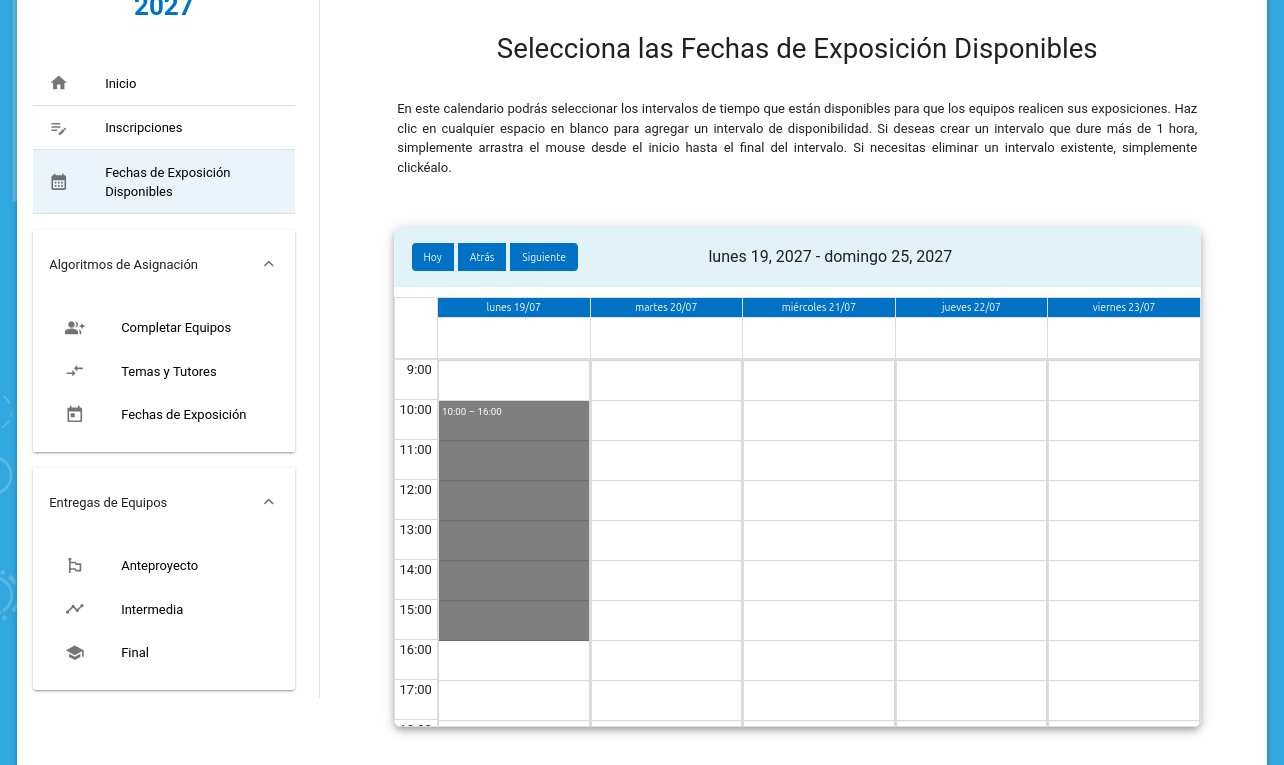The width and height of the screenshot is (1284, 765).
Task: Advance to next week with Siguiente
Action: (543, 257)
